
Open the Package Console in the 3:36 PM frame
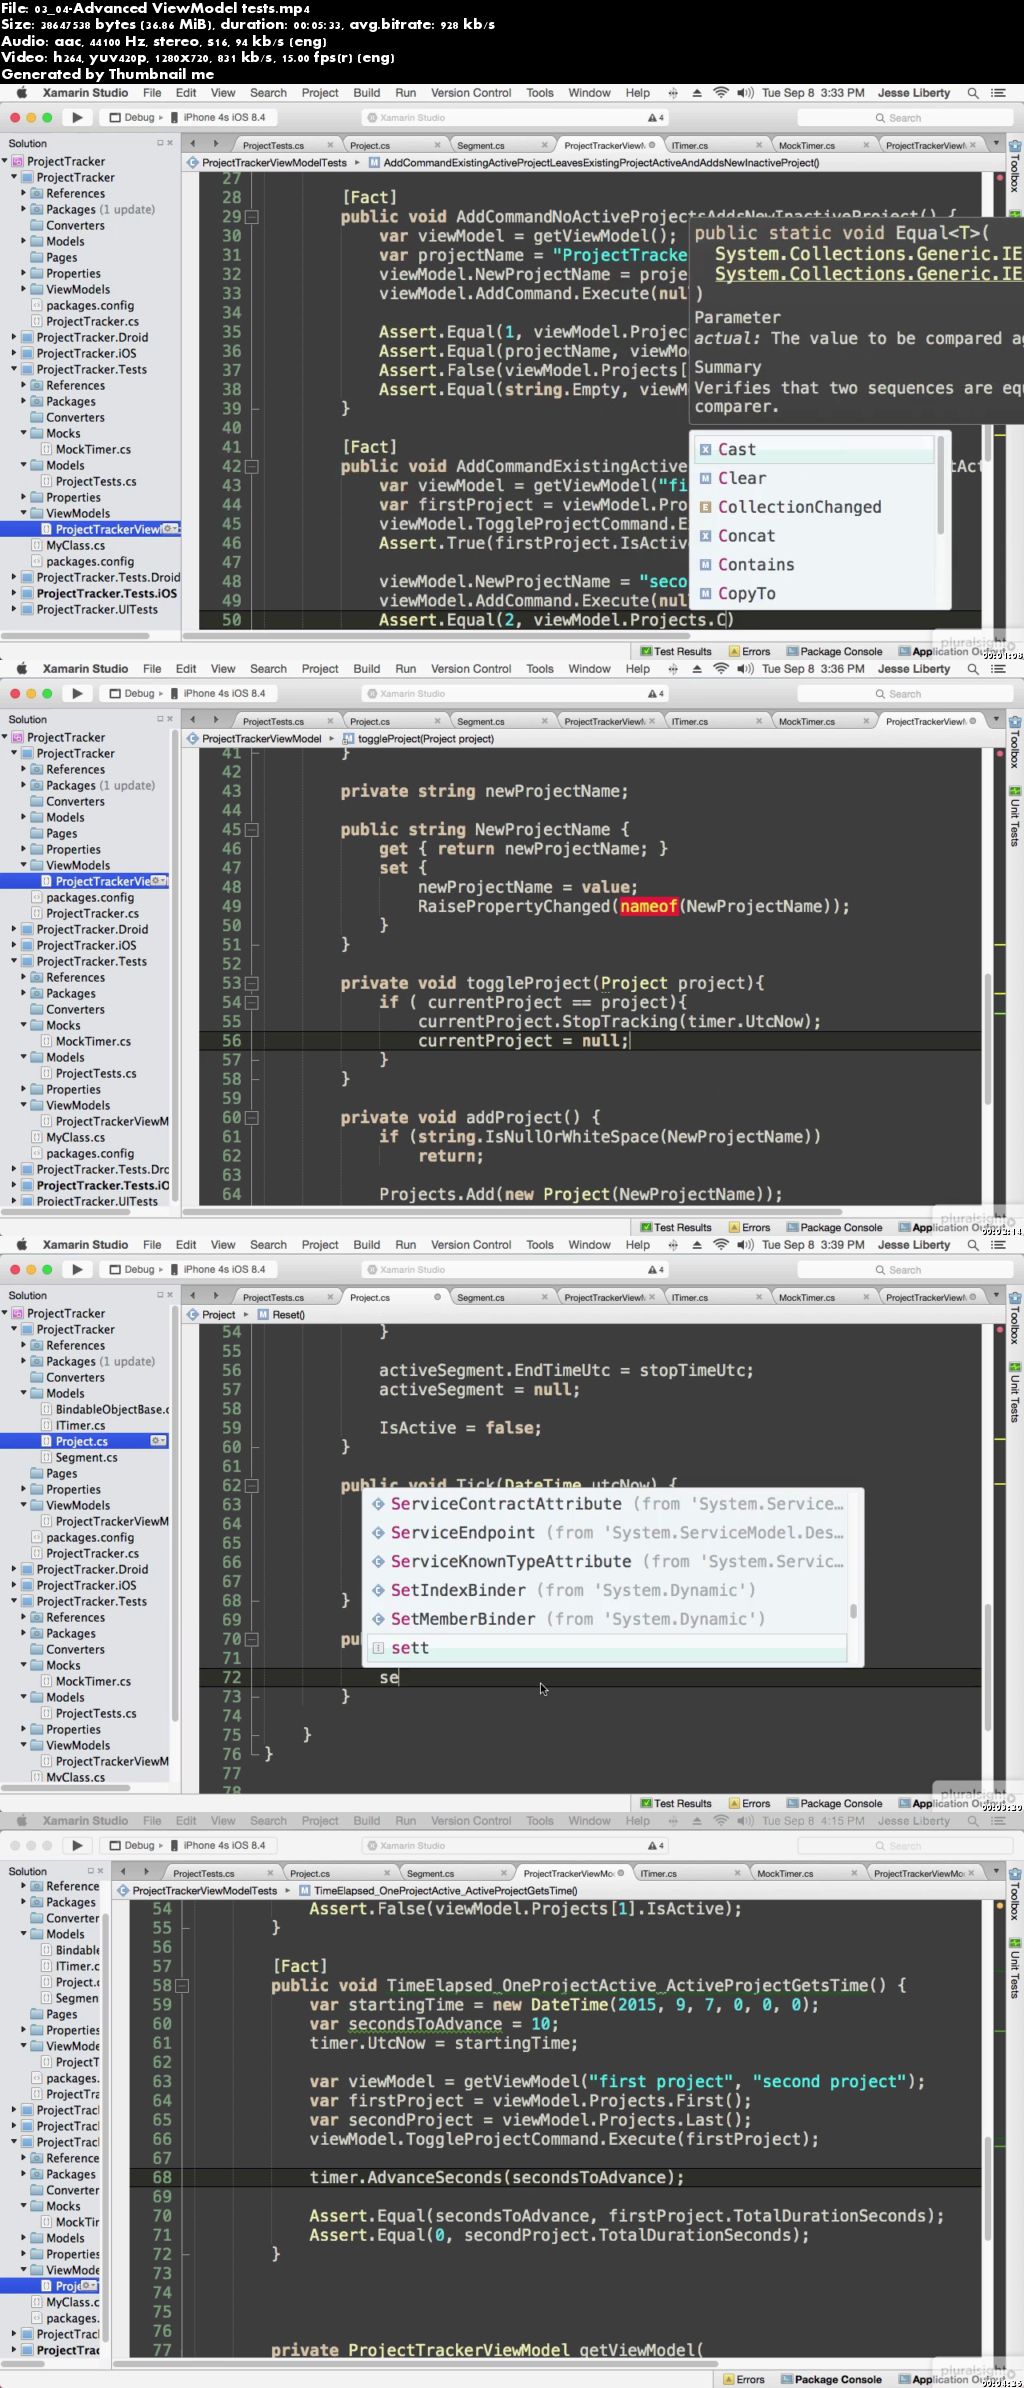point(834,1227)
